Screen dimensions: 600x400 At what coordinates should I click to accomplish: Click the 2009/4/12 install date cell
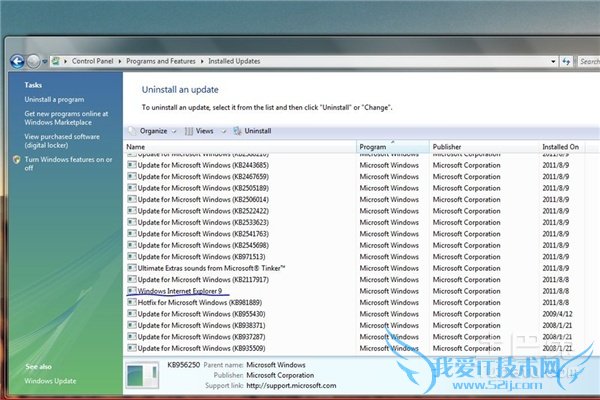[557, 314]
